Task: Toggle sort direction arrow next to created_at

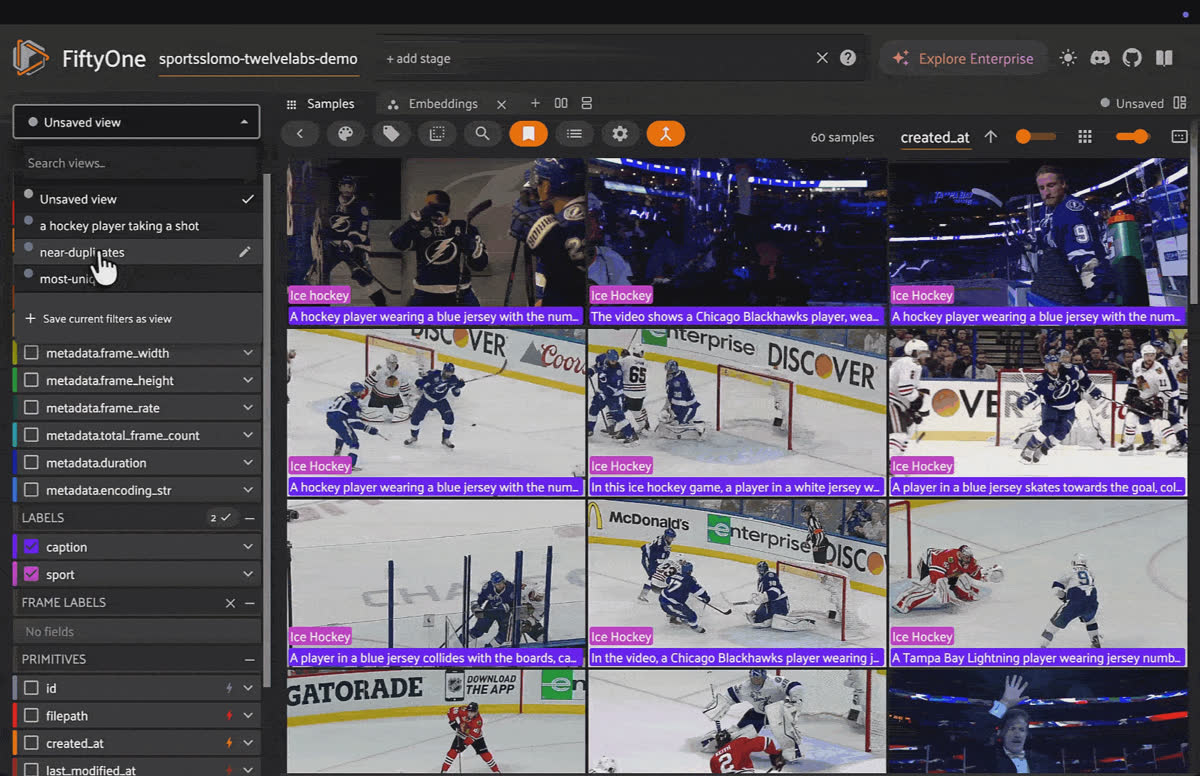Action: (x=991, y=137)
